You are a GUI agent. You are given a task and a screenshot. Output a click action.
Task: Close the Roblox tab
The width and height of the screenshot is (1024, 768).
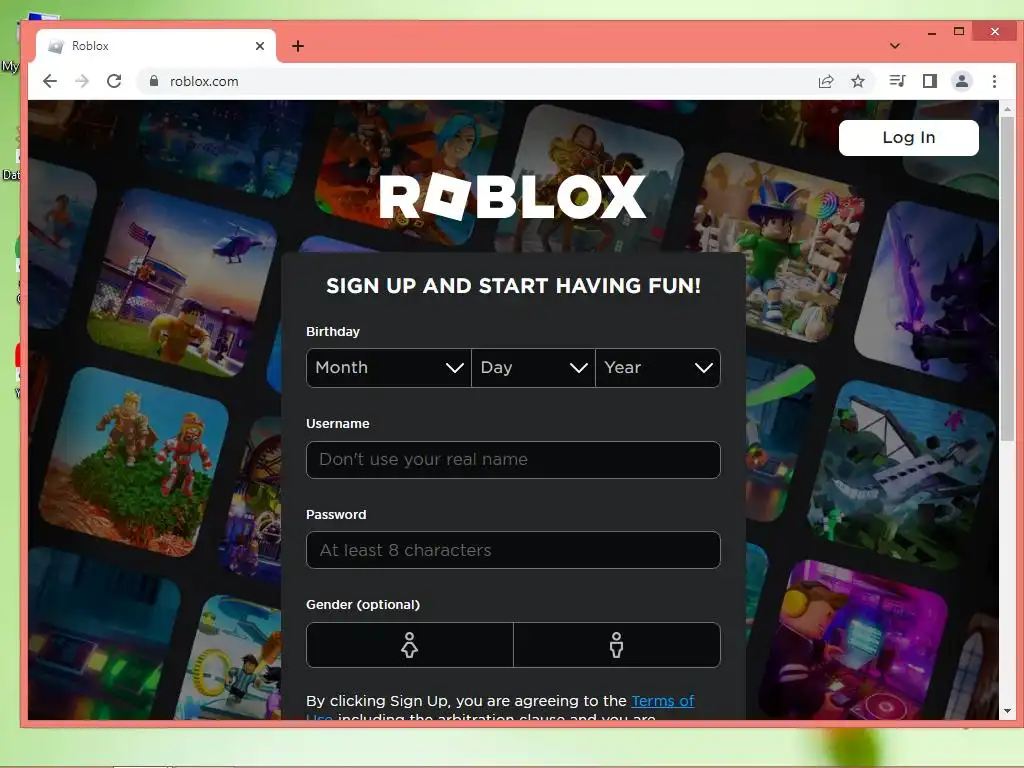click(x=260, y=46)
